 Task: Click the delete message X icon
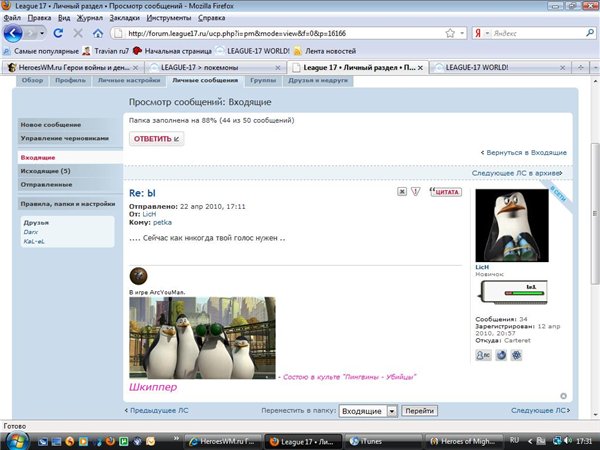coord(401,191)
